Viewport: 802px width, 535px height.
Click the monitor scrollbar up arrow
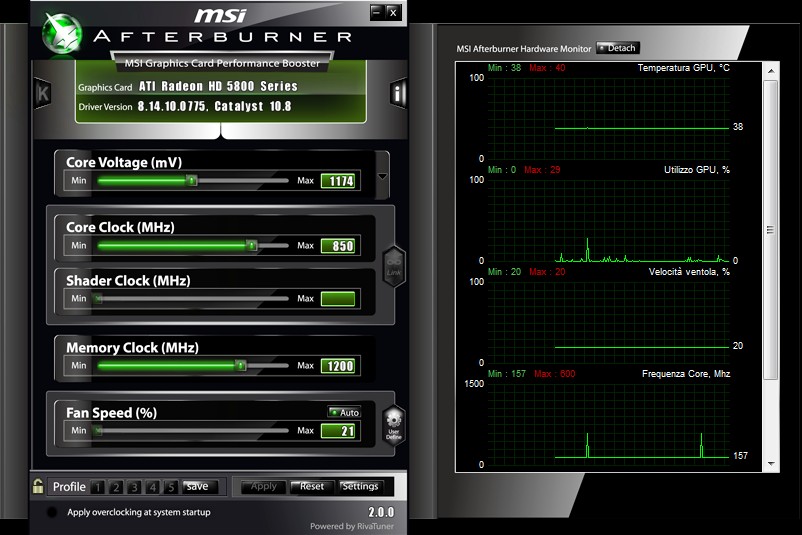click(x=771, y=71)
